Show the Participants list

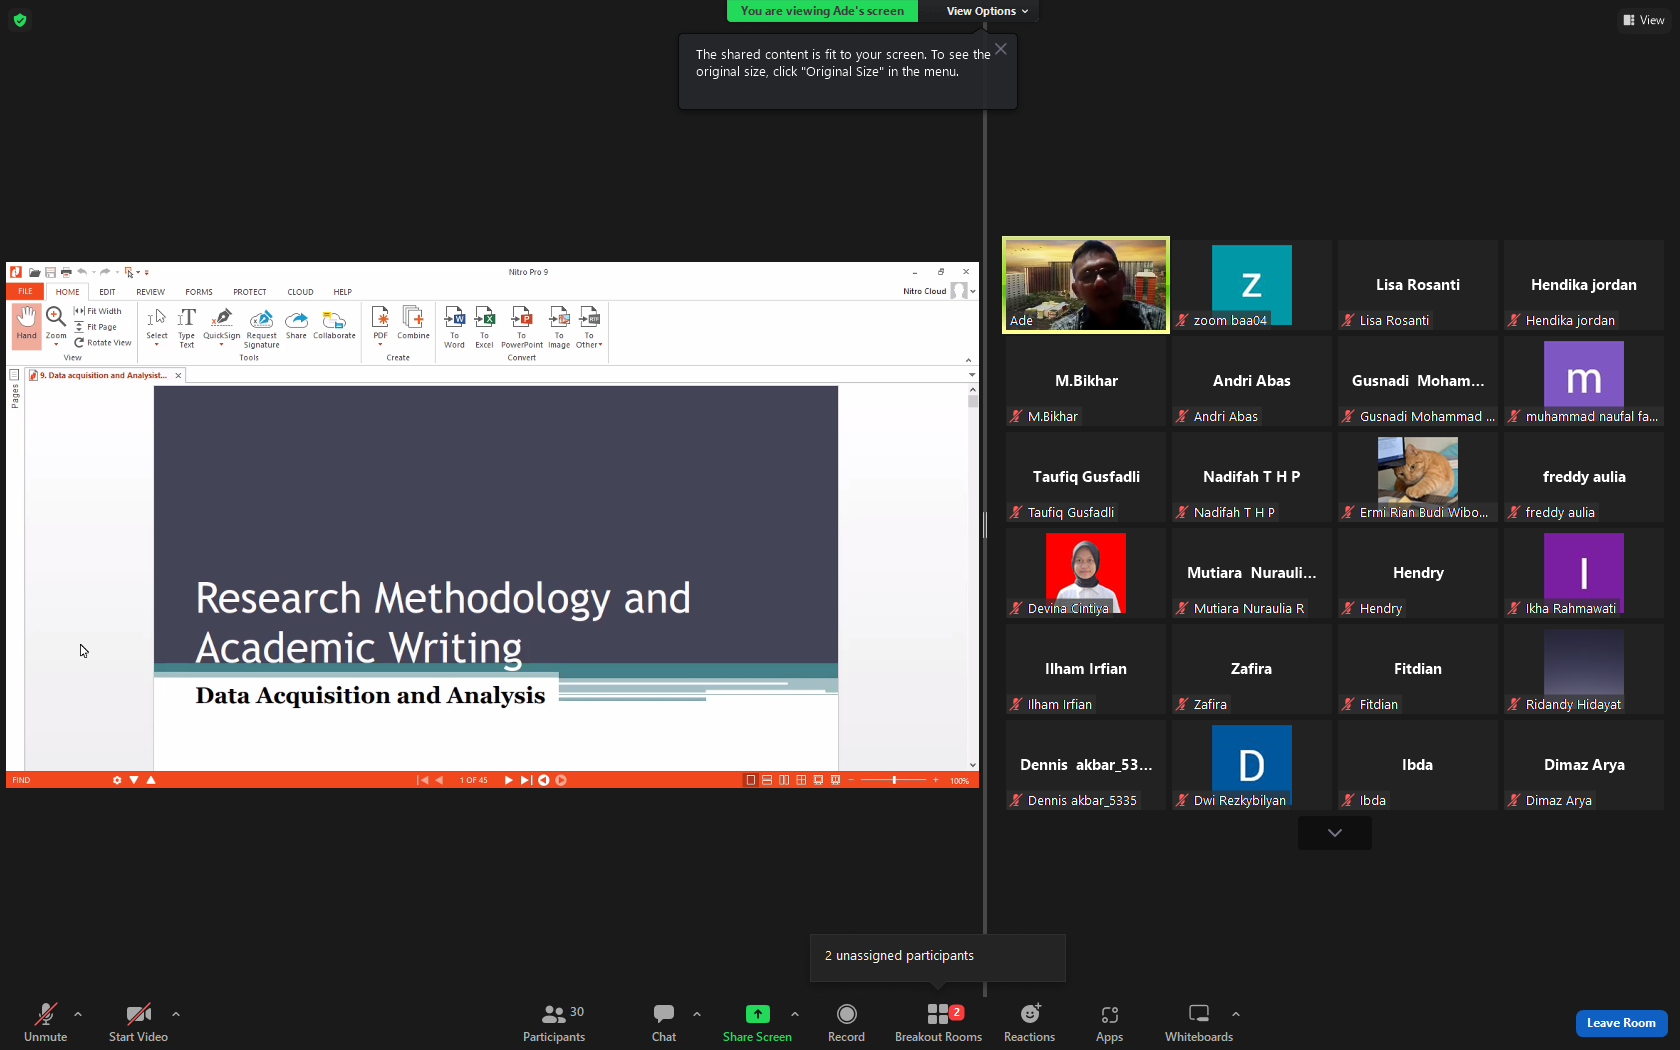coord(554,1022)
